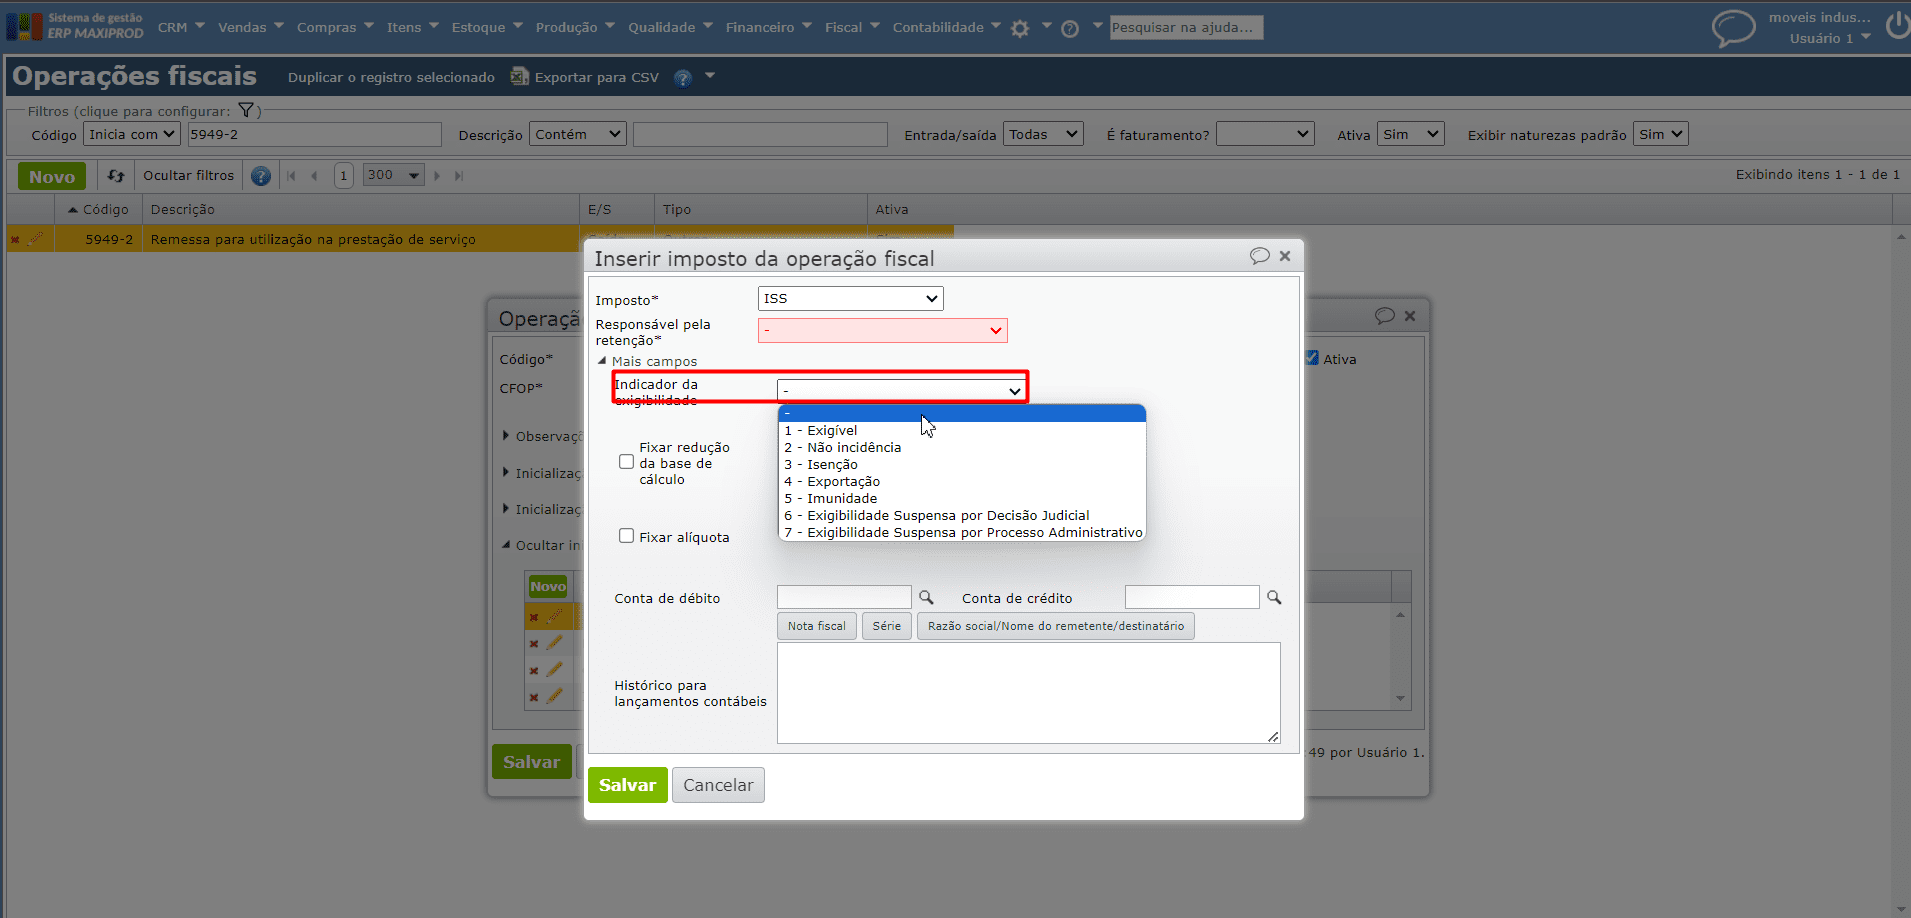The image size is (1911, 918).
Task: Check the Fixar alíquota checkbox
Action: [x=626, y=536]
